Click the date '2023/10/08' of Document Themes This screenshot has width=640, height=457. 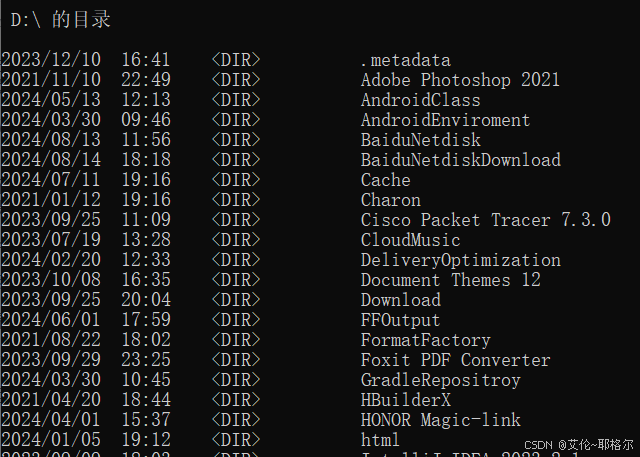point(51,280)
